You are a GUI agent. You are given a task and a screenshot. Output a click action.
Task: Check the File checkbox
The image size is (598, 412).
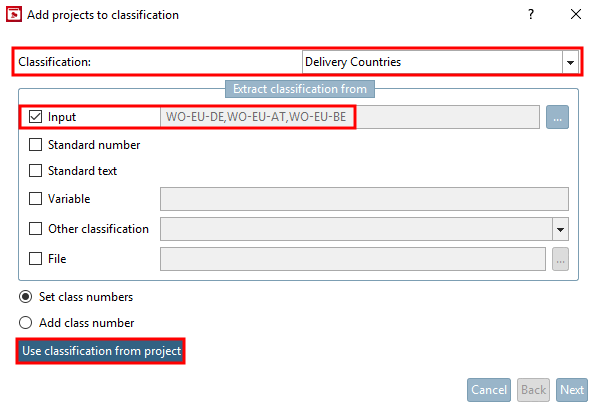click(35, 259)
